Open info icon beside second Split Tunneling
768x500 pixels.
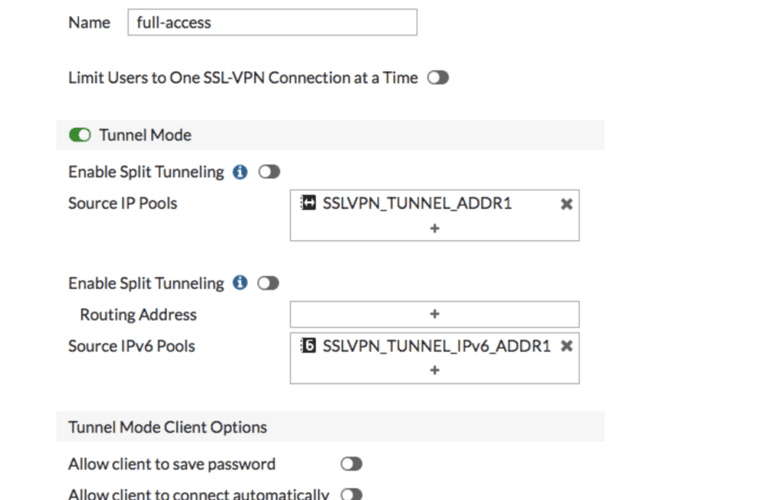(240, 283)
